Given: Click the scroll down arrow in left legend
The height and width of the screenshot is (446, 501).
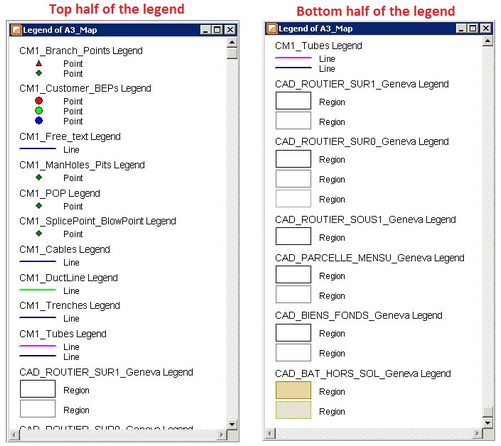Looking at the screenshot, I should 232,424.
